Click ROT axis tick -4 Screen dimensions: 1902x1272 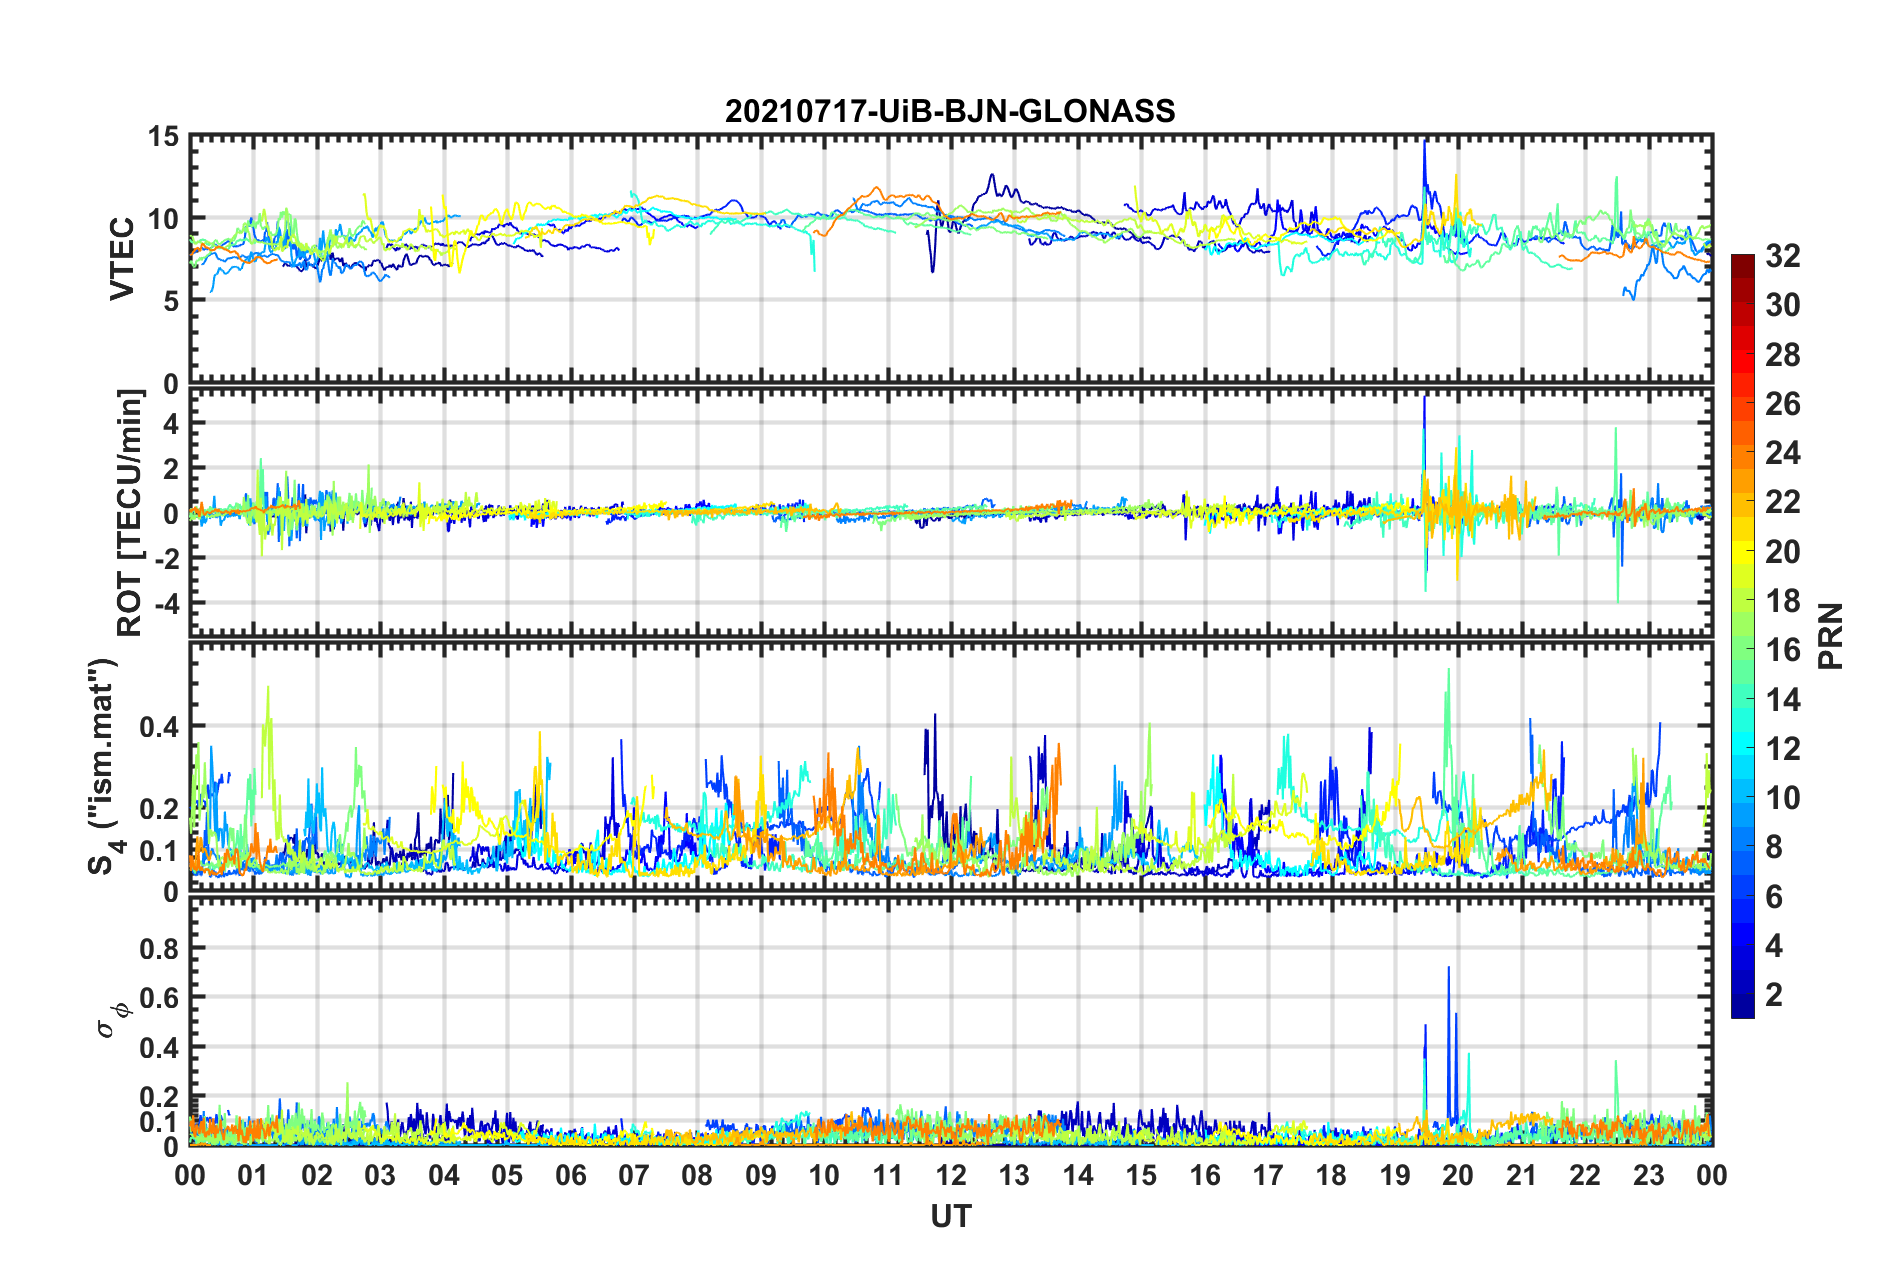[x=165, y=603]
